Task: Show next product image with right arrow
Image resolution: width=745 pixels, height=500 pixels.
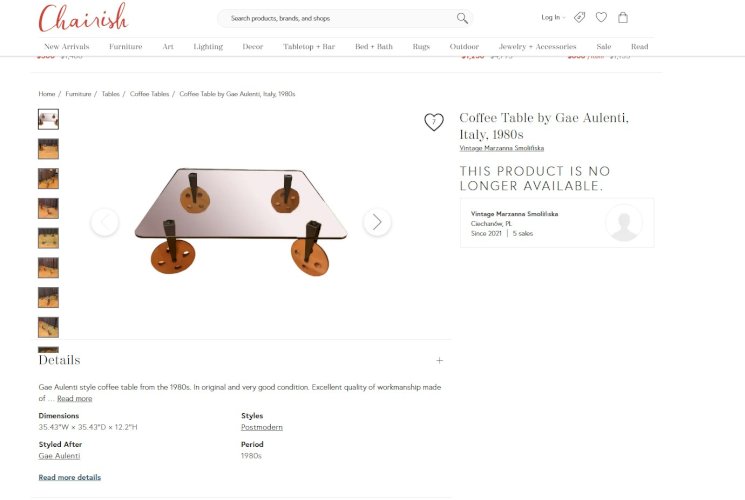Action: [x=377, y=222]
